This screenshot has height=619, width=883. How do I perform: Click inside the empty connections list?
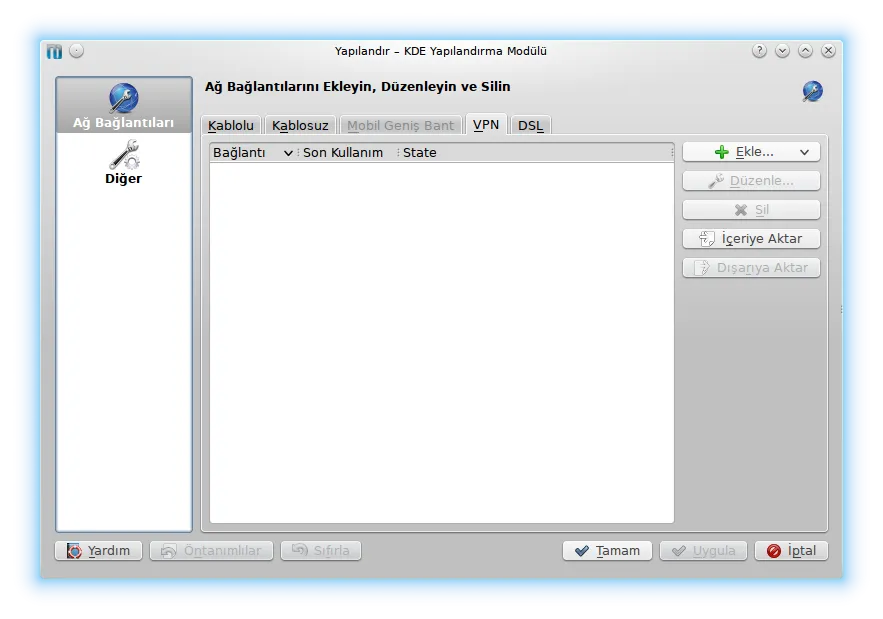pos(441,340)
